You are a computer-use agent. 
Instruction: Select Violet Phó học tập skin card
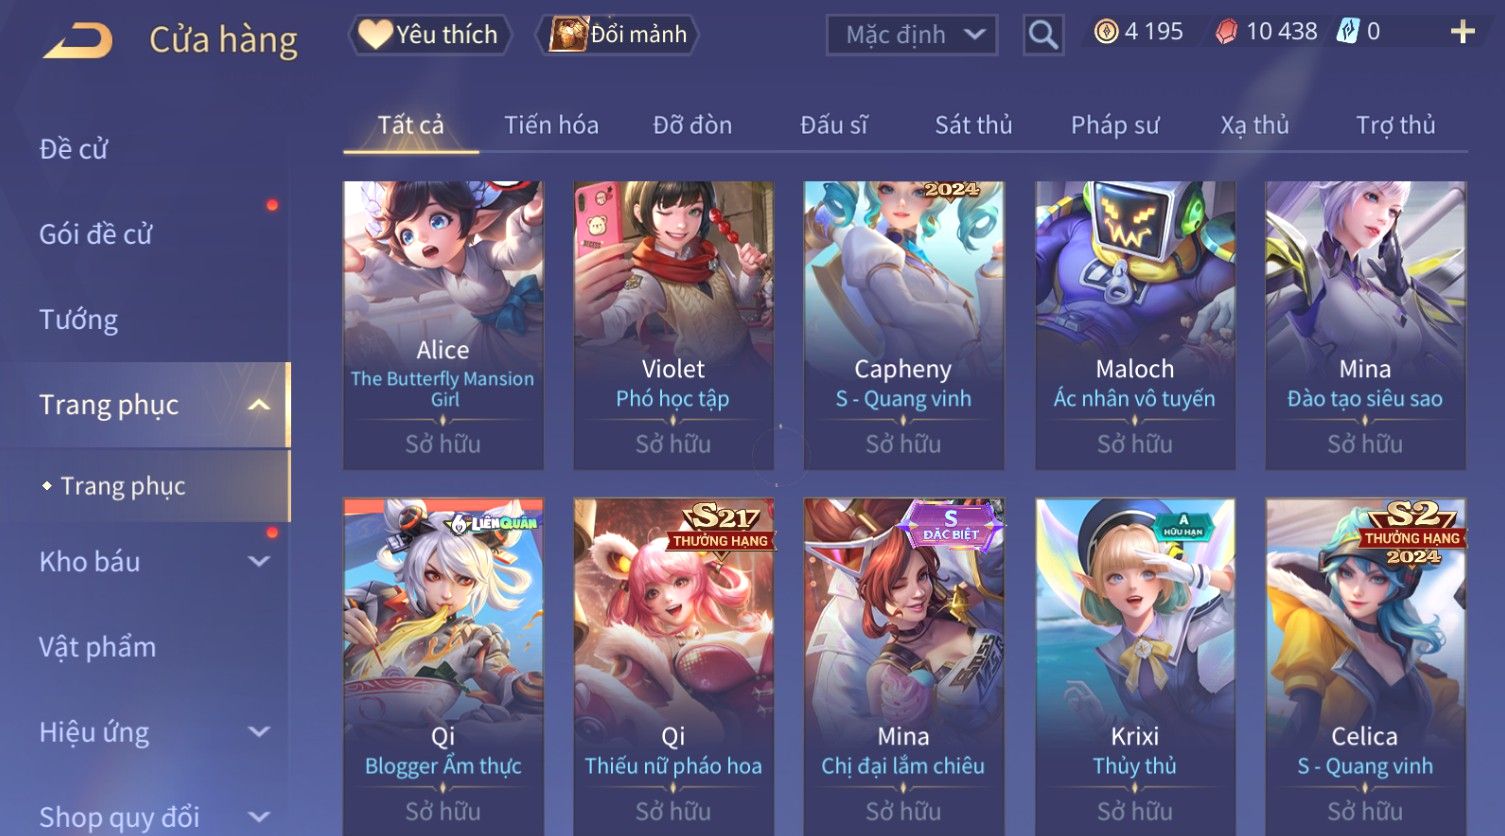(x=673, y=325)
